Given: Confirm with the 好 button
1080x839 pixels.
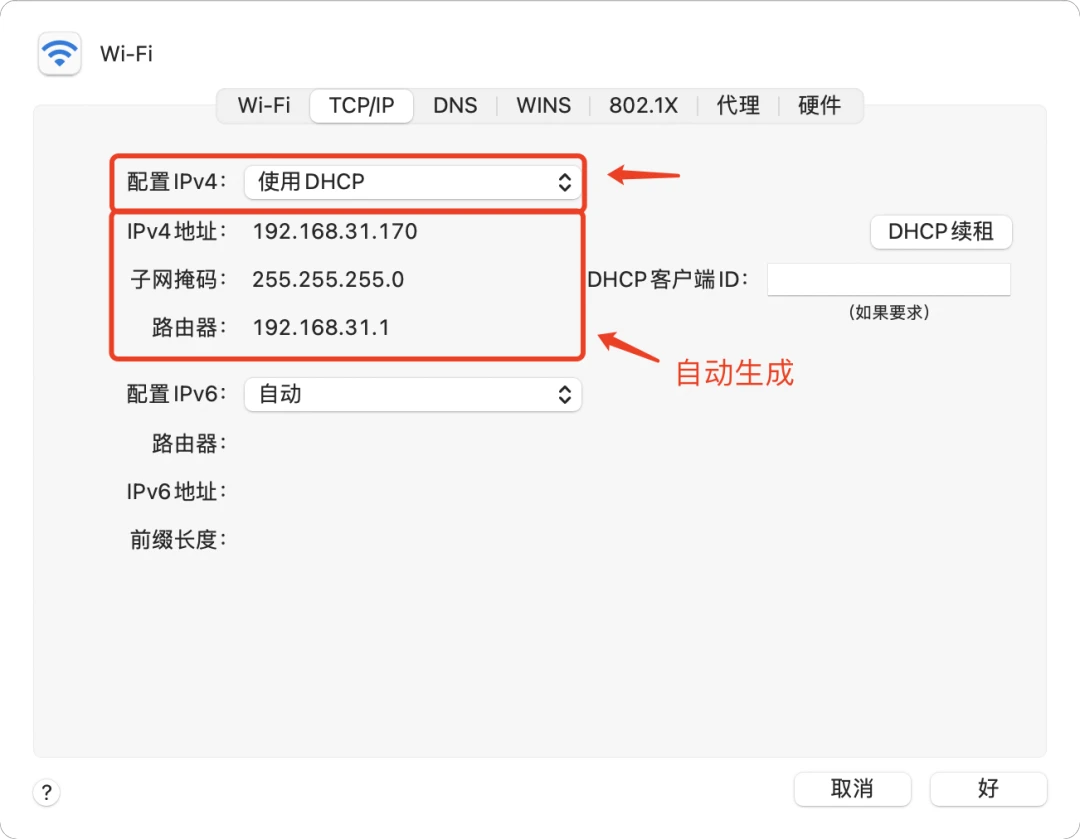Looking at the screenshot, I should click(x=988, y=789).
